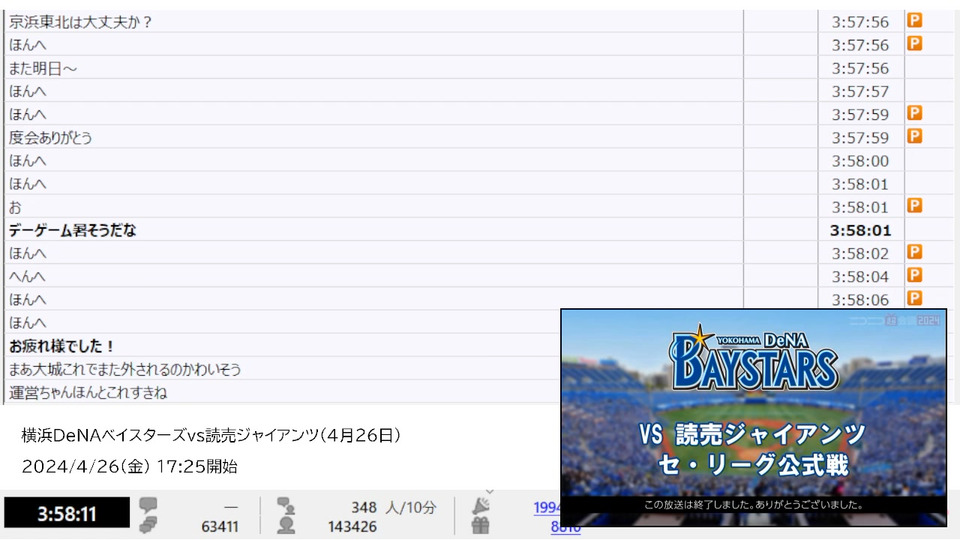Click the stacked bubbles total comments icon
Screen dimensions: 960x540
tap(148, 525)
